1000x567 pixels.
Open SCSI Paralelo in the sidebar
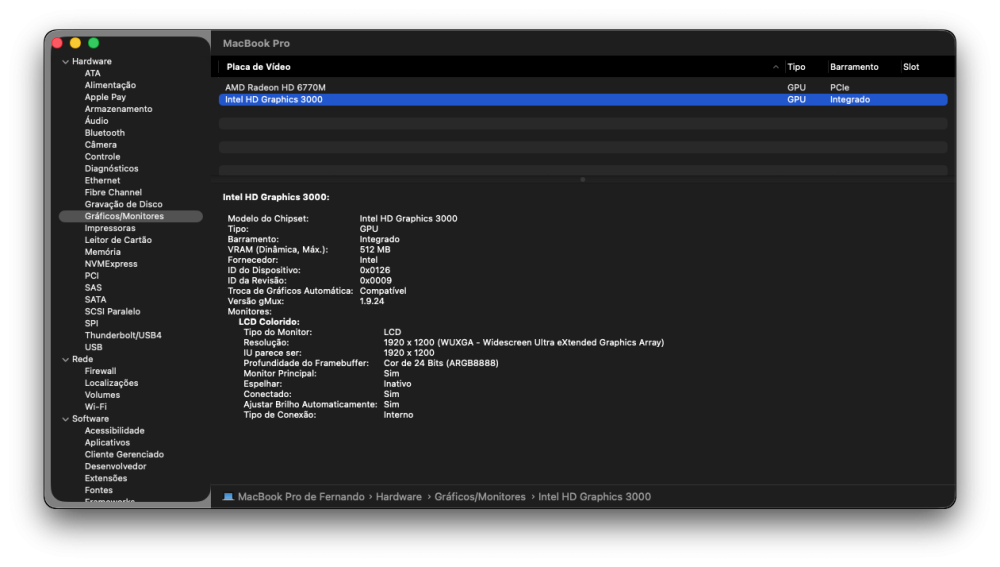point(112,312)
